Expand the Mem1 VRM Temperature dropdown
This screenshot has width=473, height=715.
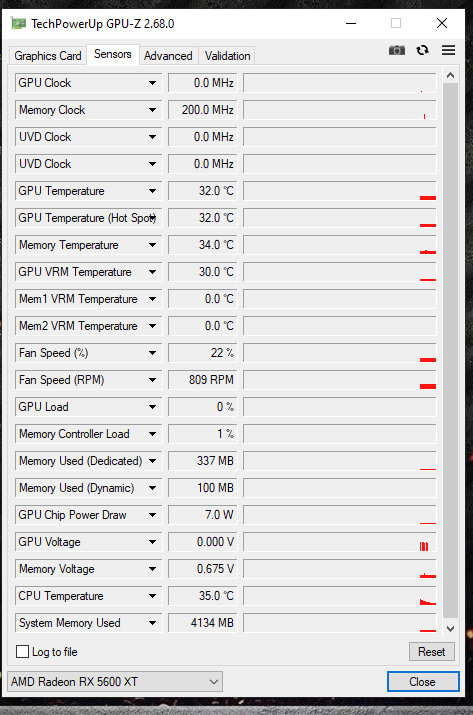(x=152, y=299)
